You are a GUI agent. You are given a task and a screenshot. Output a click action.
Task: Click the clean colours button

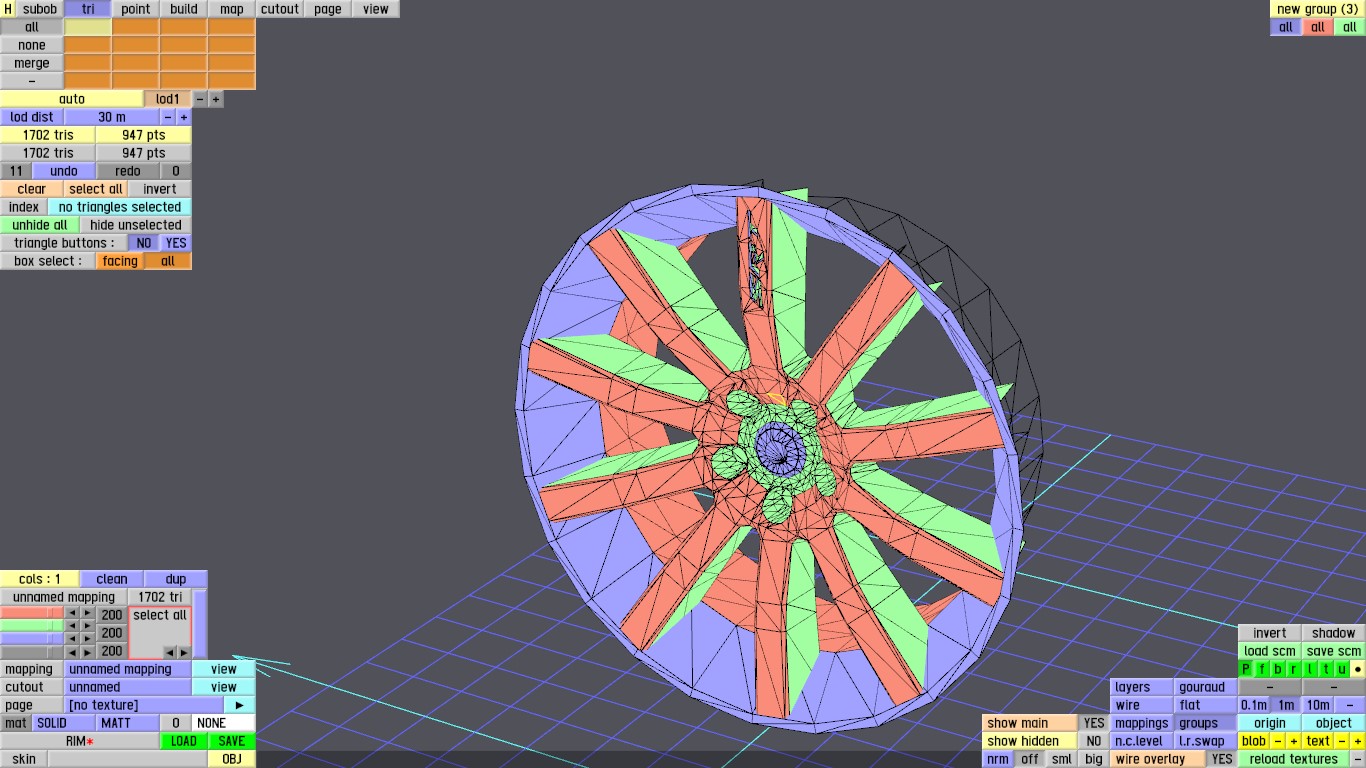pyautogui.click(x=112, y=579)
